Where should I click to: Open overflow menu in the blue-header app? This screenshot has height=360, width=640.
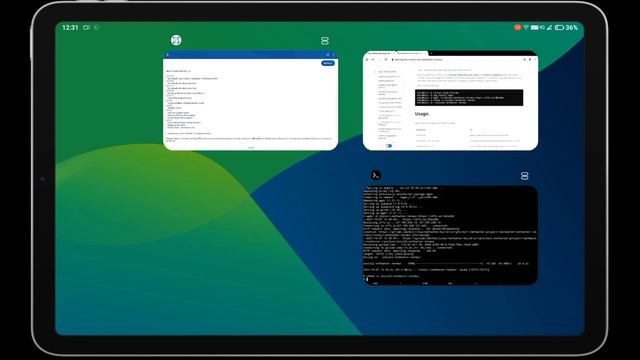(333, 54)
